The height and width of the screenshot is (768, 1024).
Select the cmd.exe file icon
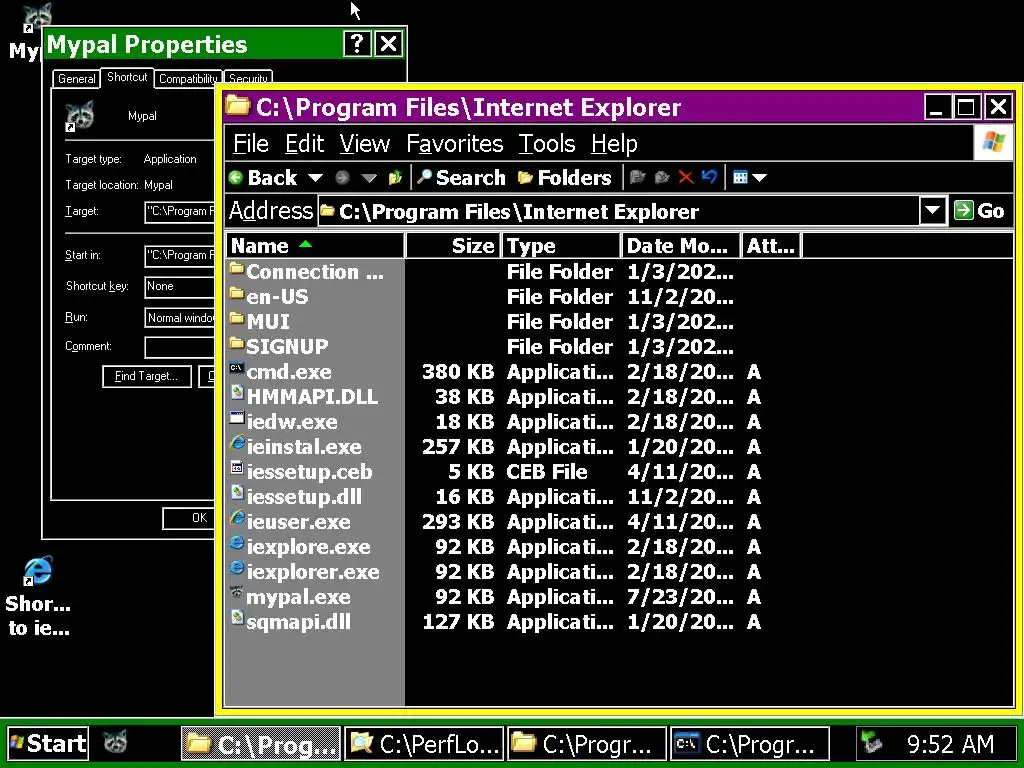point(236,368)
